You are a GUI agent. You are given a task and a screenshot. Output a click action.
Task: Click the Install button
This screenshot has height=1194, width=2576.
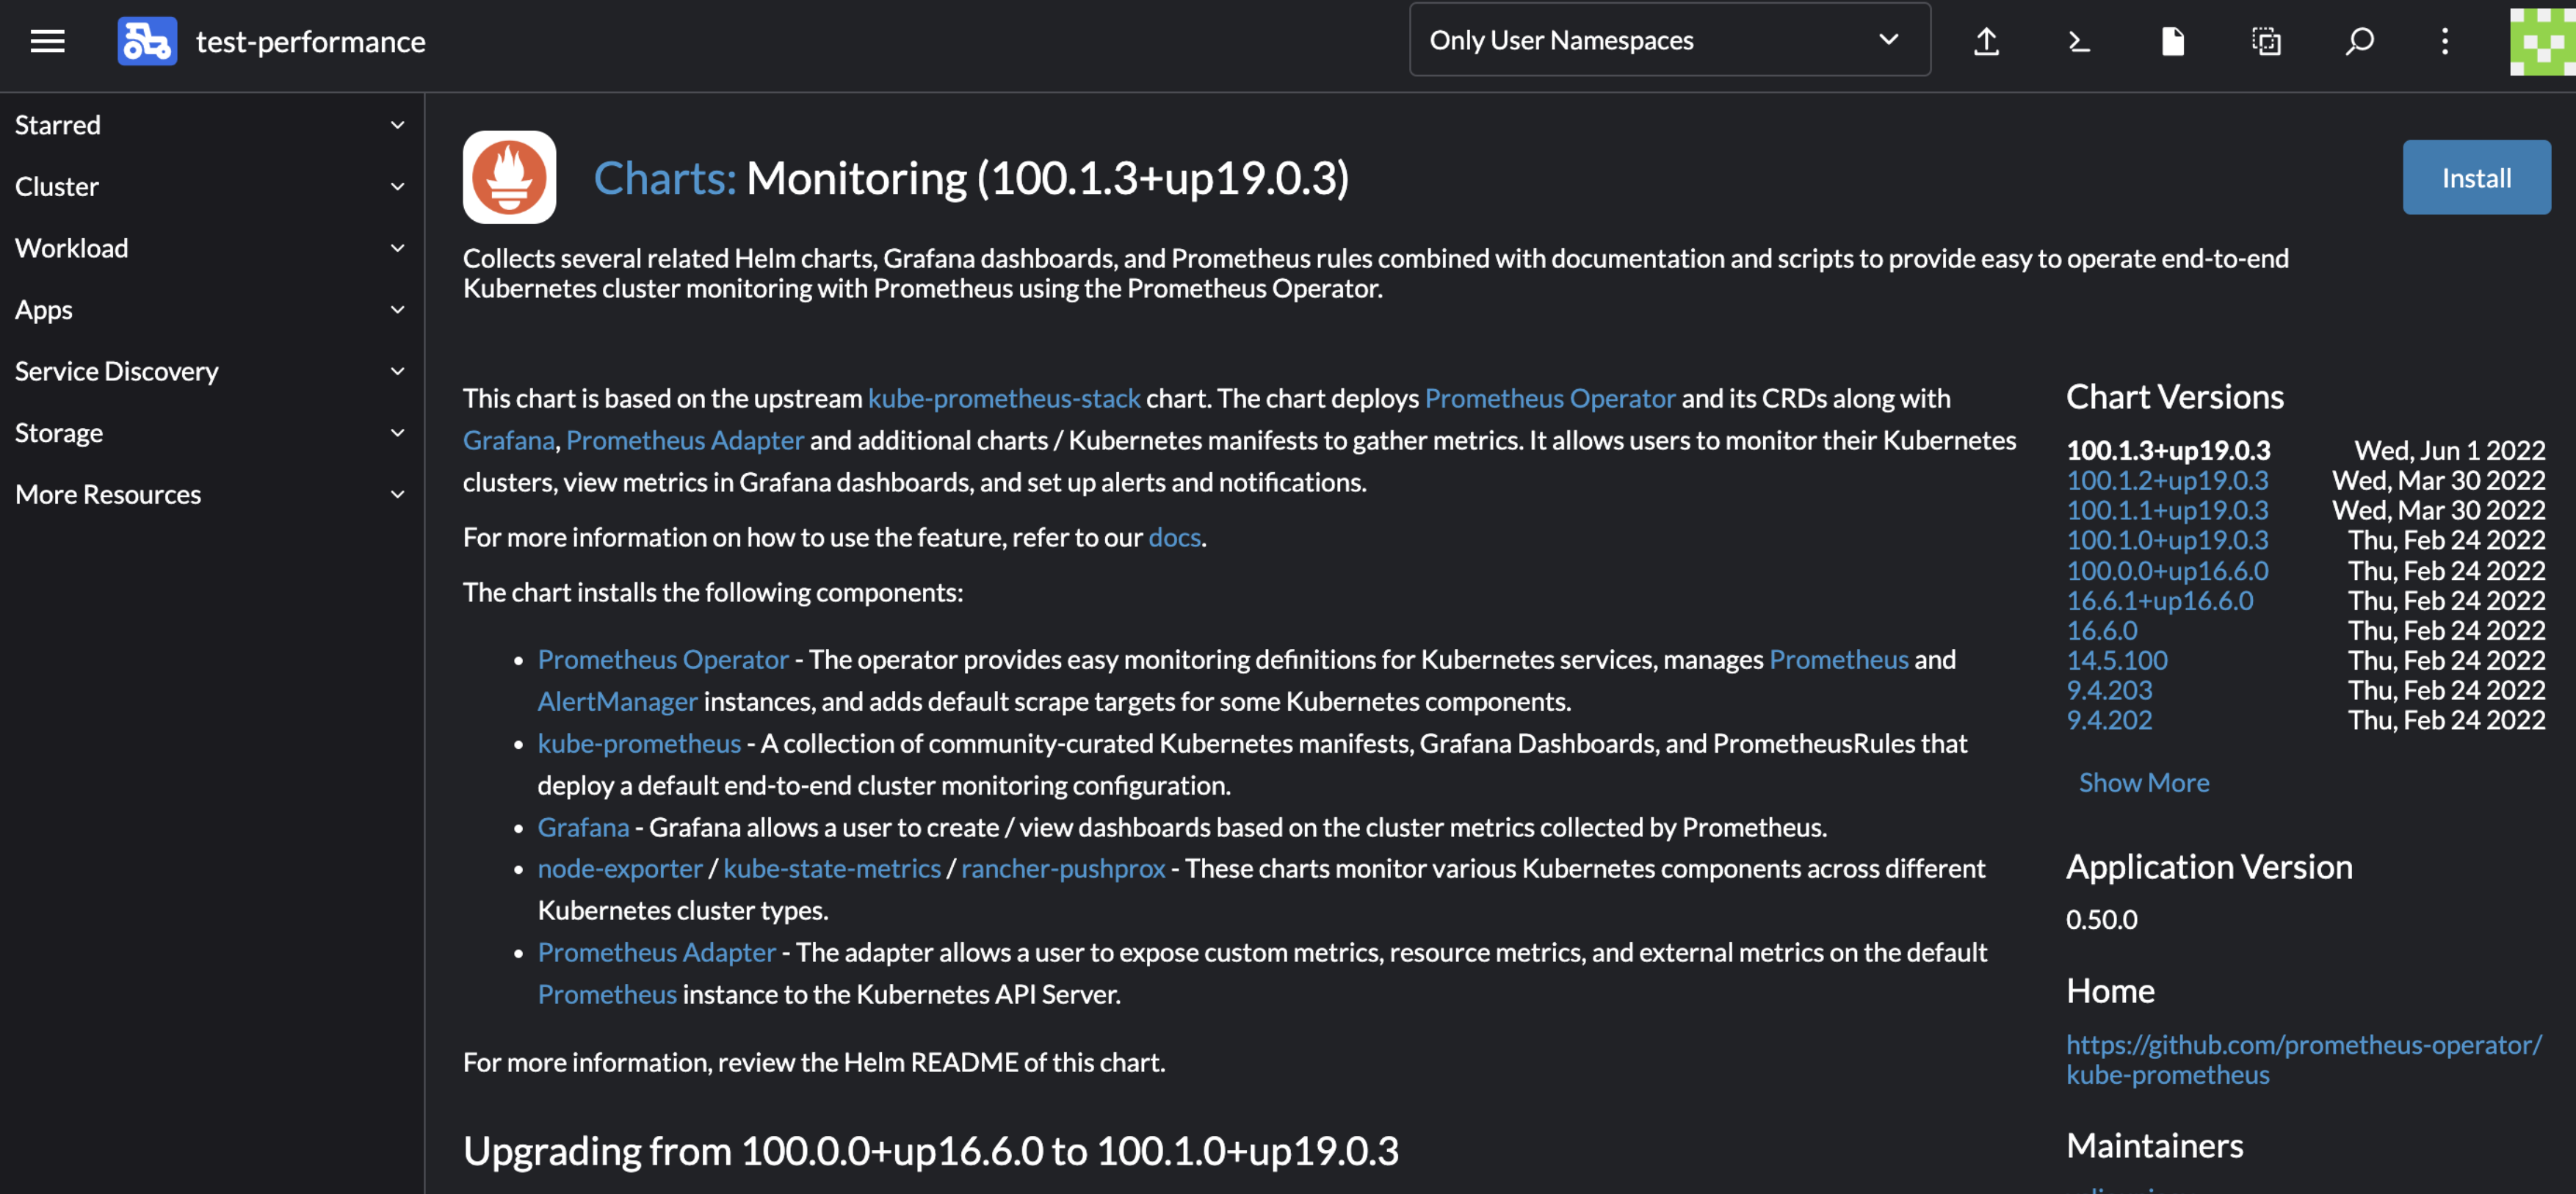[2476, 177]
